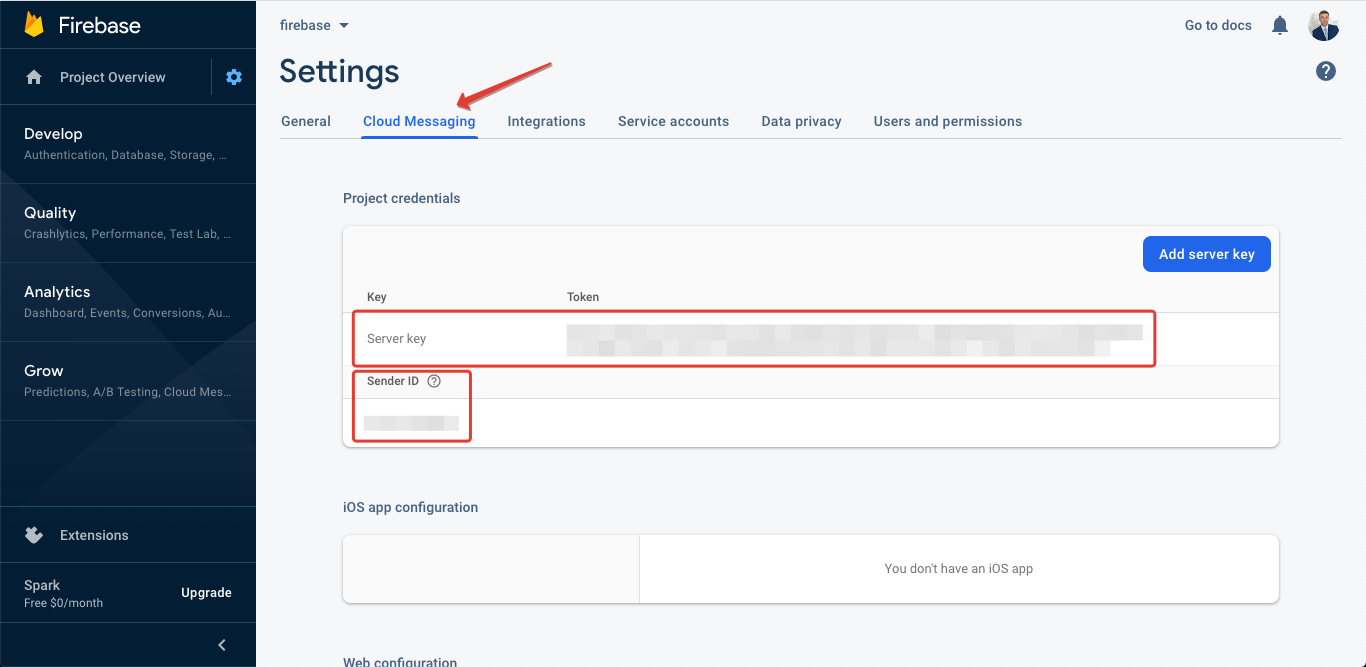This screenshot has height=667, width=1366.
Task: Click the help question mark icon
Action: pos(1326,71)
